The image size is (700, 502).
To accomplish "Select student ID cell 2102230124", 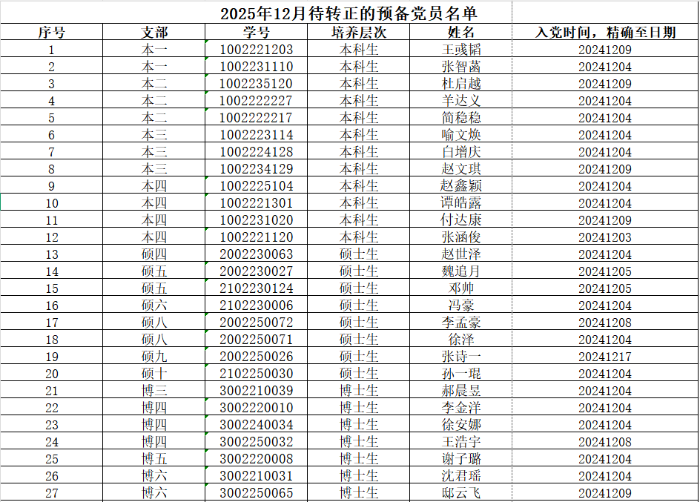I will coord(256,288).
